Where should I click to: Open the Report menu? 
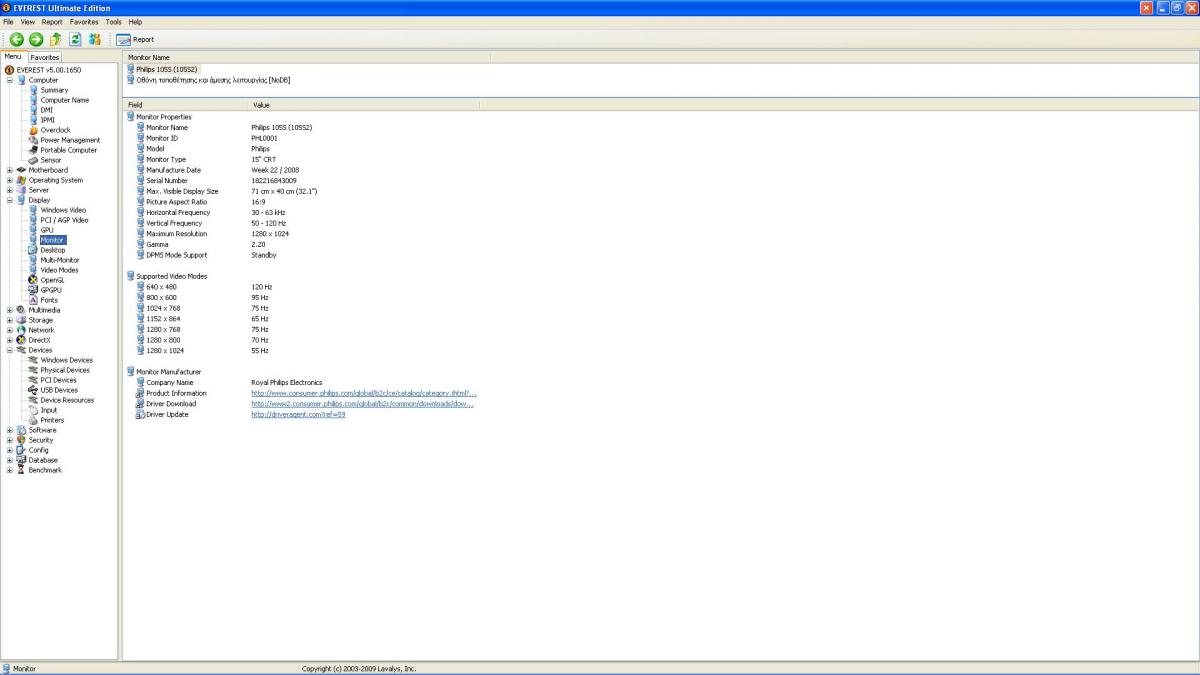[52, 21]
